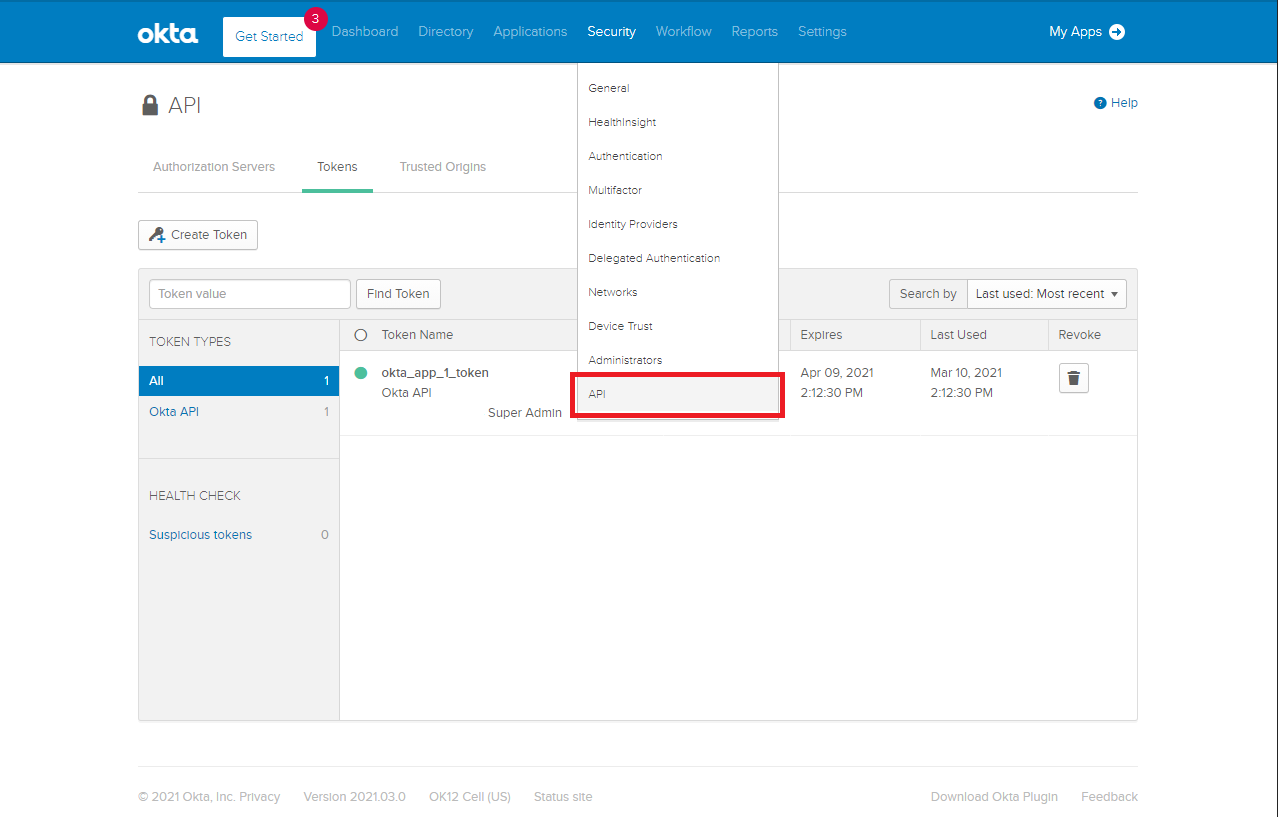
Task: Open Suspicious tokens health check
Action: click(200, 535)
